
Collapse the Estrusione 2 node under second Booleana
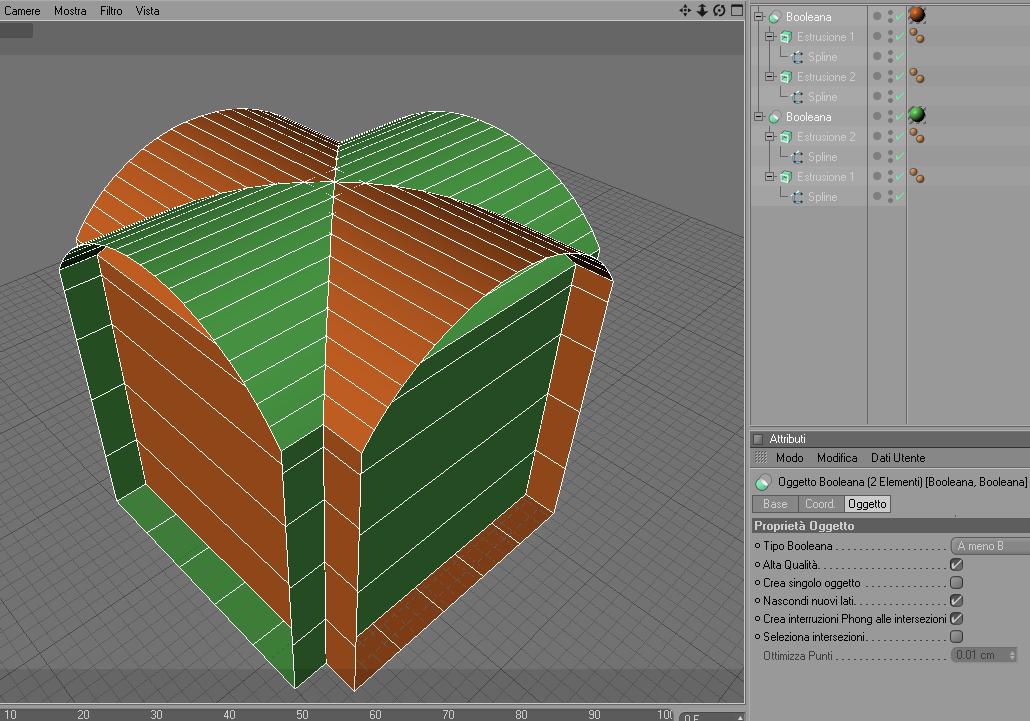(770, 137)
